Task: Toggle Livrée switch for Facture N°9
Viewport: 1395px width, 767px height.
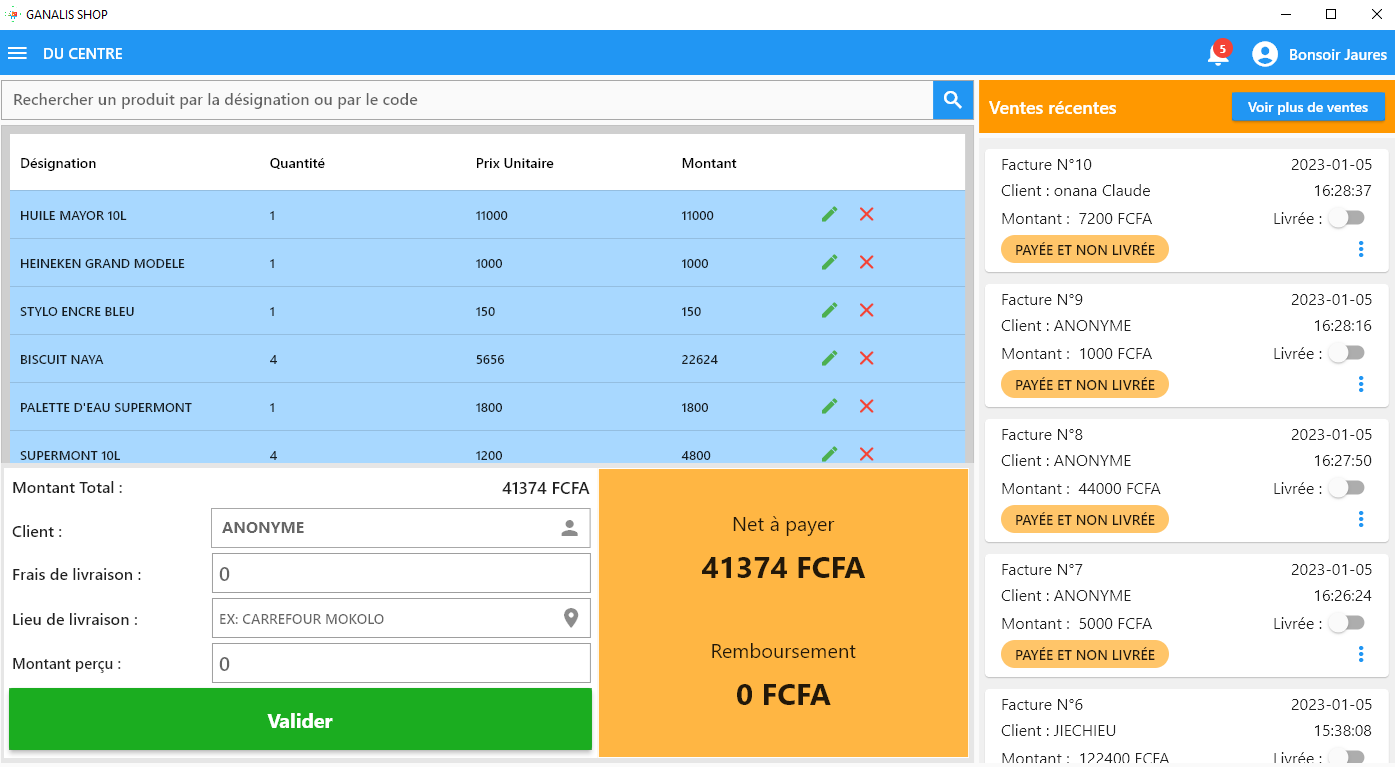Action: click(1347, 353)
